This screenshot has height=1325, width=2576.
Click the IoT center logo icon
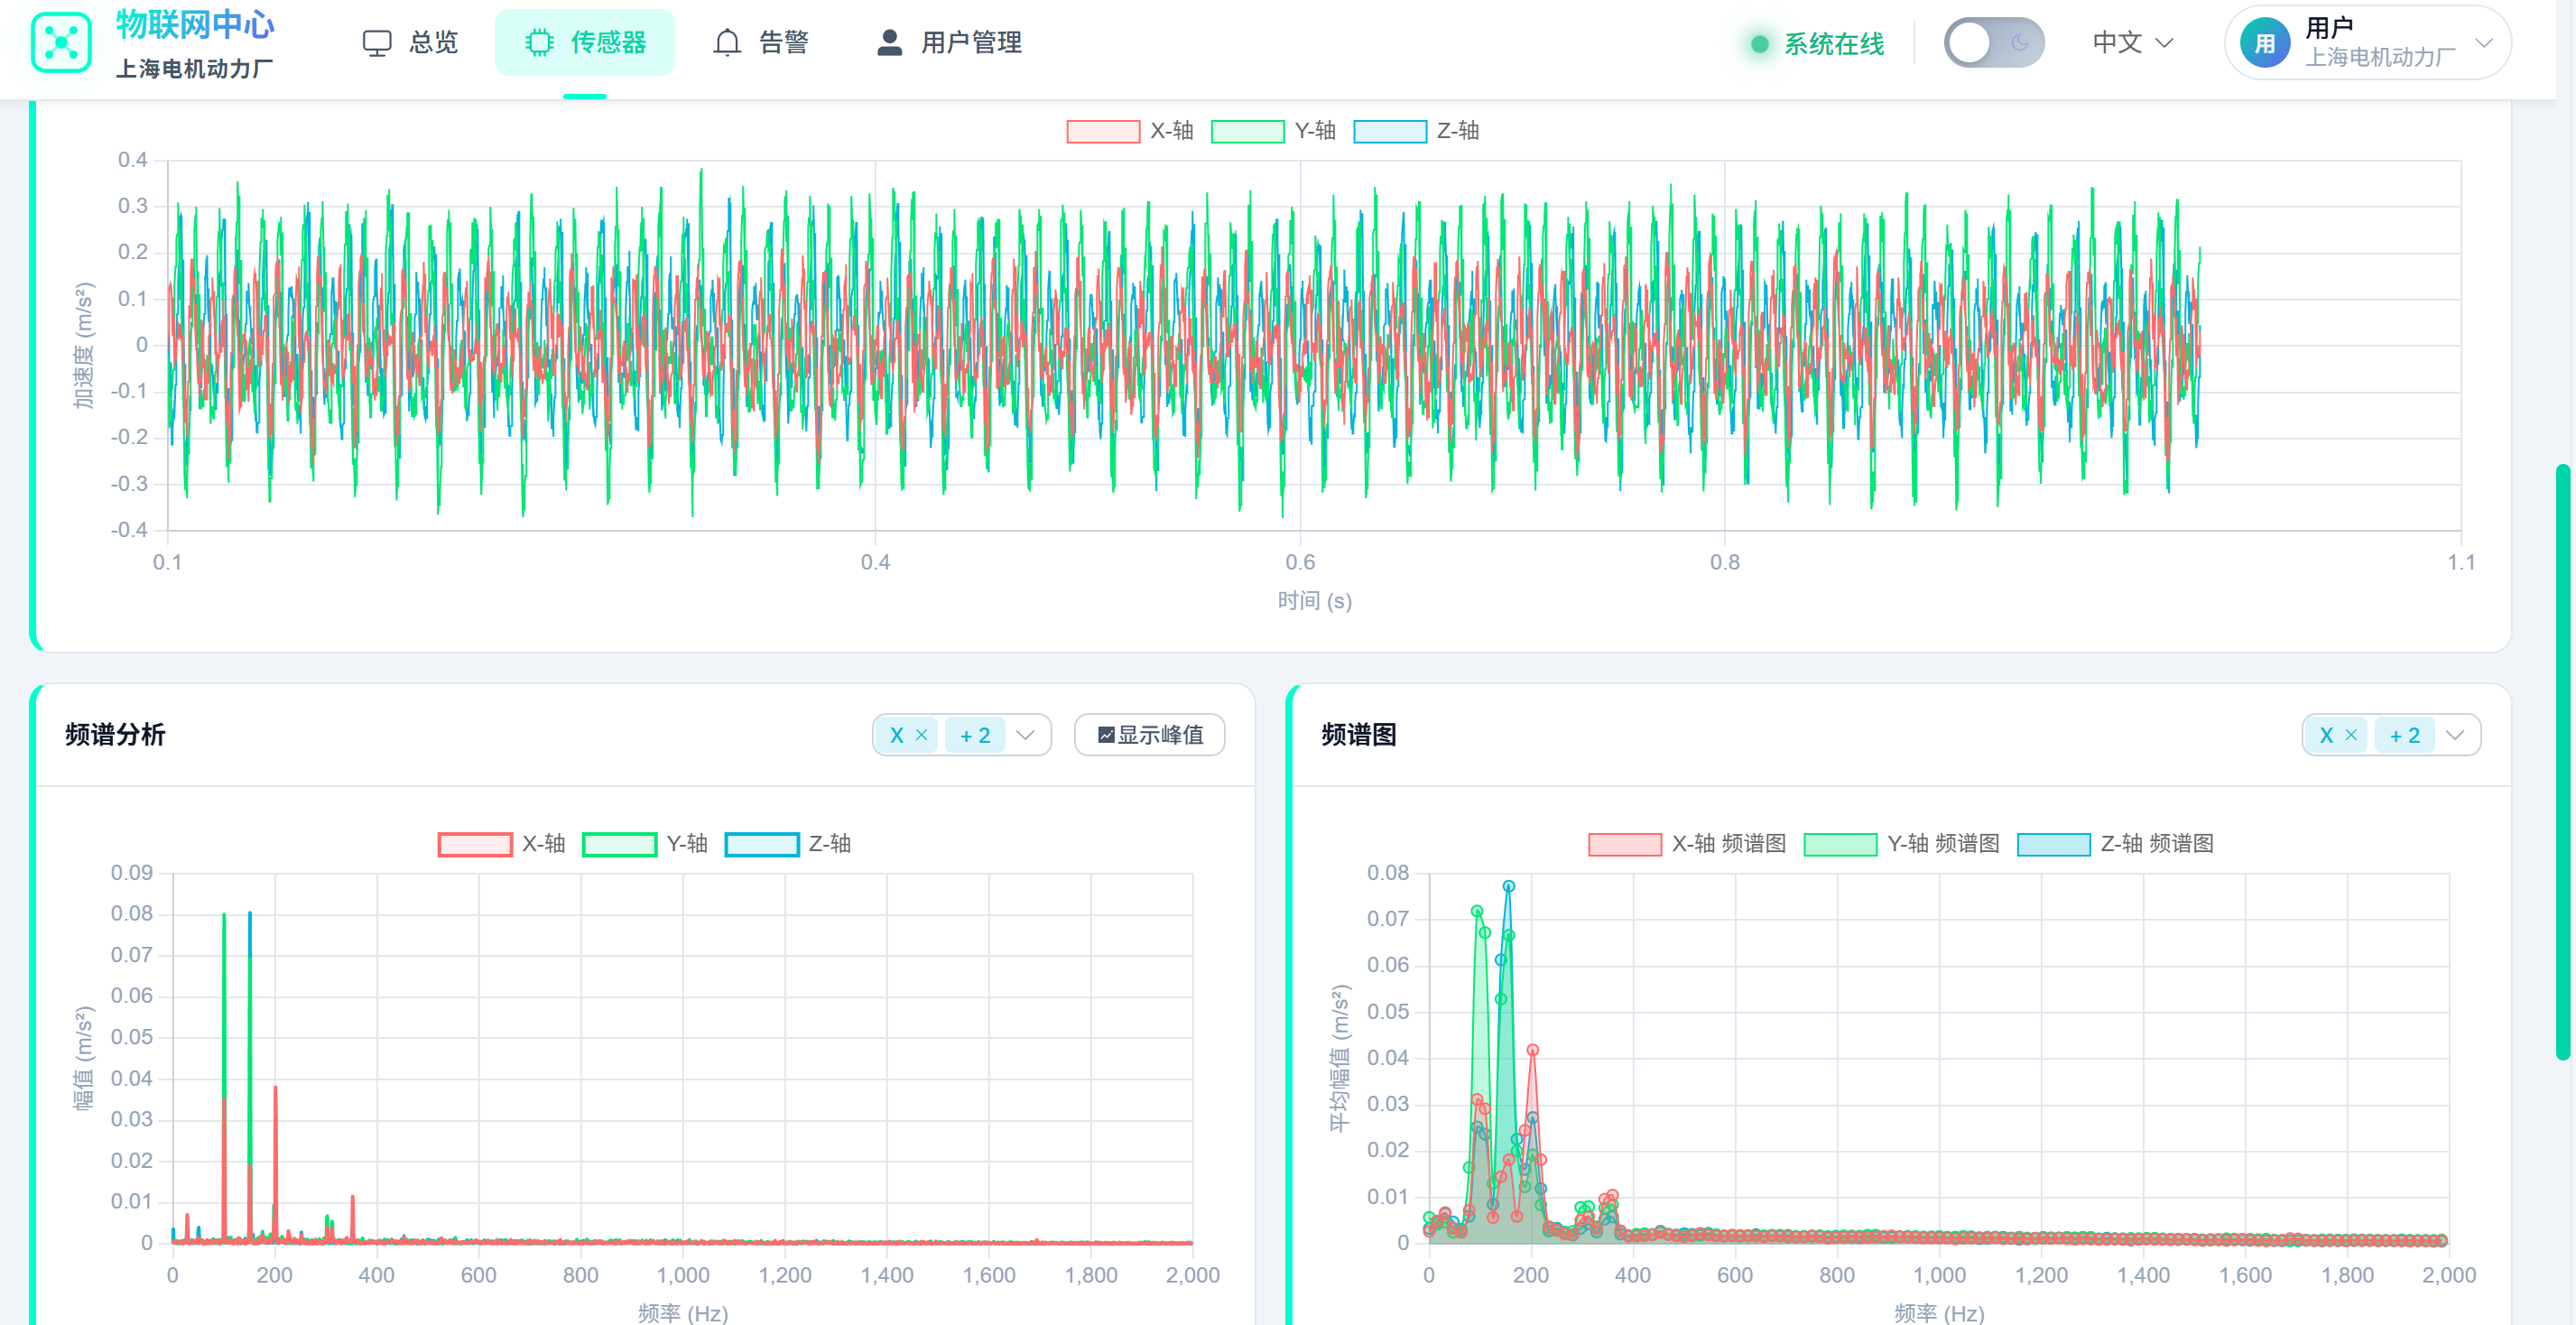point(61,42)
